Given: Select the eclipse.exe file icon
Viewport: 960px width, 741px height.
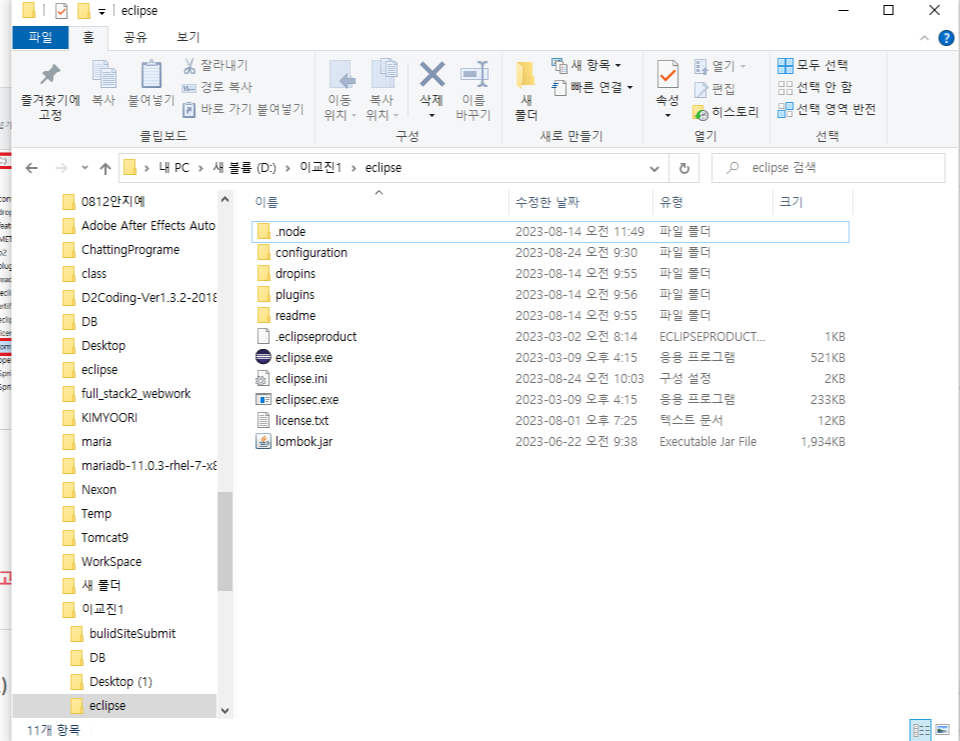Looking at the screenshot, I should pos(263,357).
